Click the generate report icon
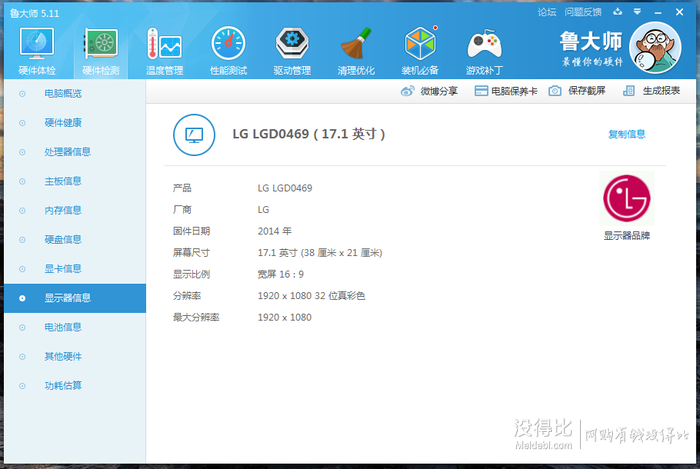The height and width of the screenshot is (469, 700). pos(629,91)
